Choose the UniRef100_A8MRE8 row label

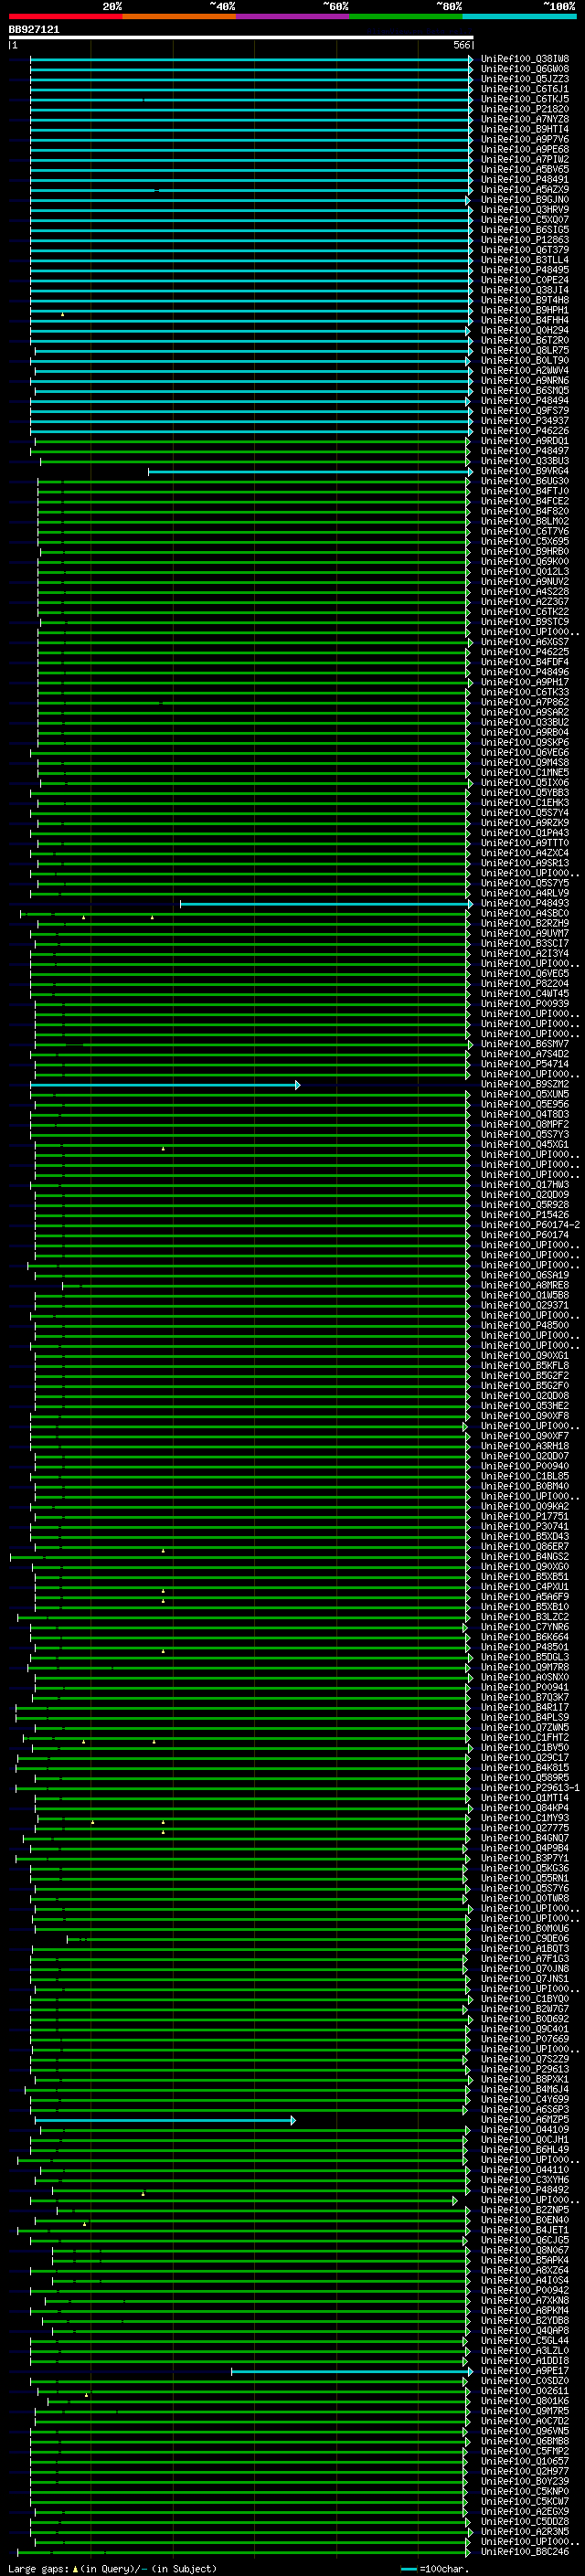(525, 1285)
